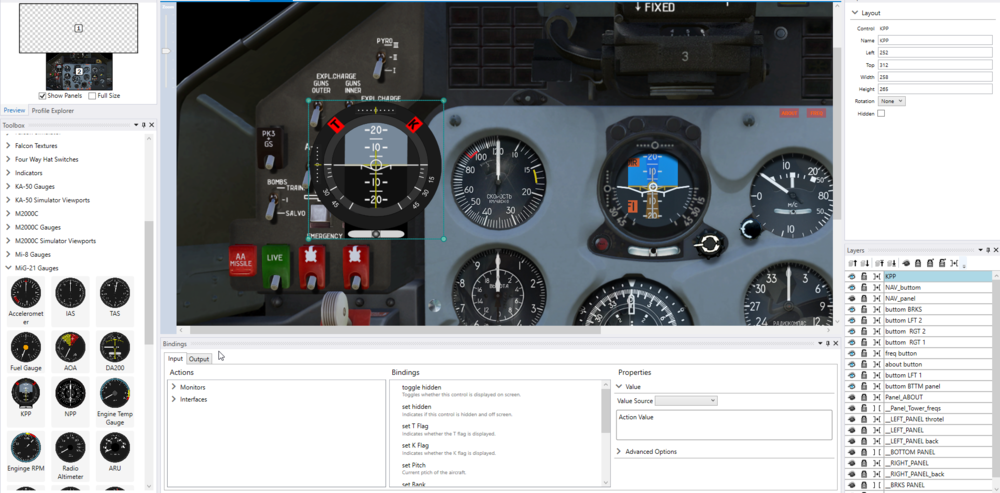Click the move layer down icon
1000x493 pixels.
pos(865,263)
